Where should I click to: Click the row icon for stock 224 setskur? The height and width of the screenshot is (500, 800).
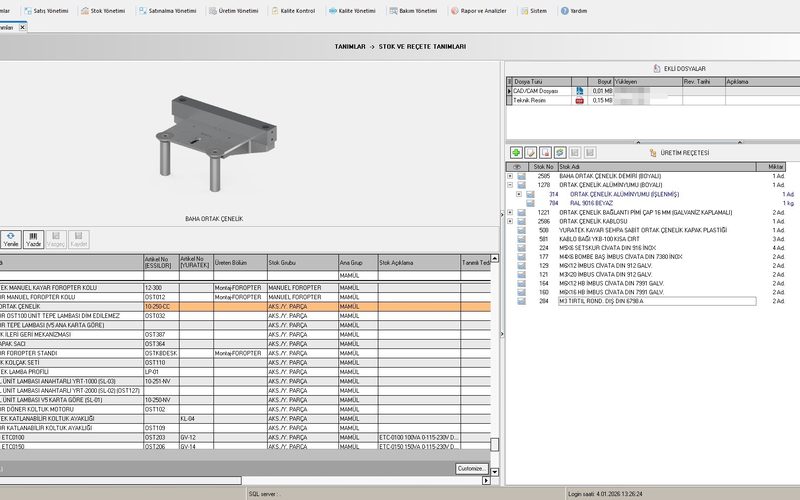521,248
